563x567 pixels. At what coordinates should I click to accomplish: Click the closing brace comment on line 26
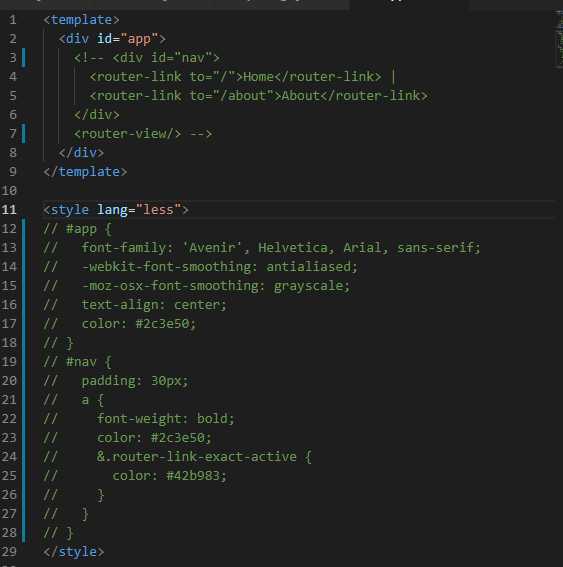74,495
